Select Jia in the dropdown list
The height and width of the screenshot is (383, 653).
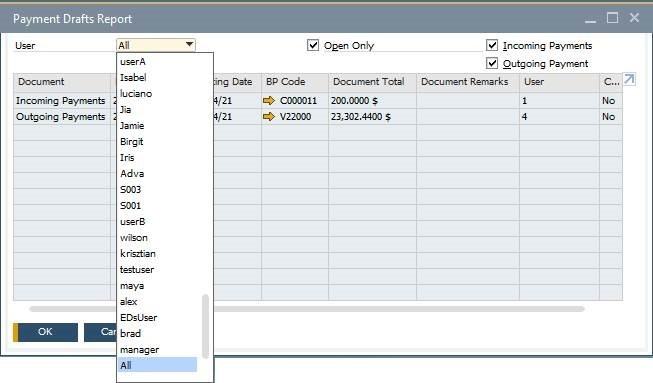click(x=157, y=109)
